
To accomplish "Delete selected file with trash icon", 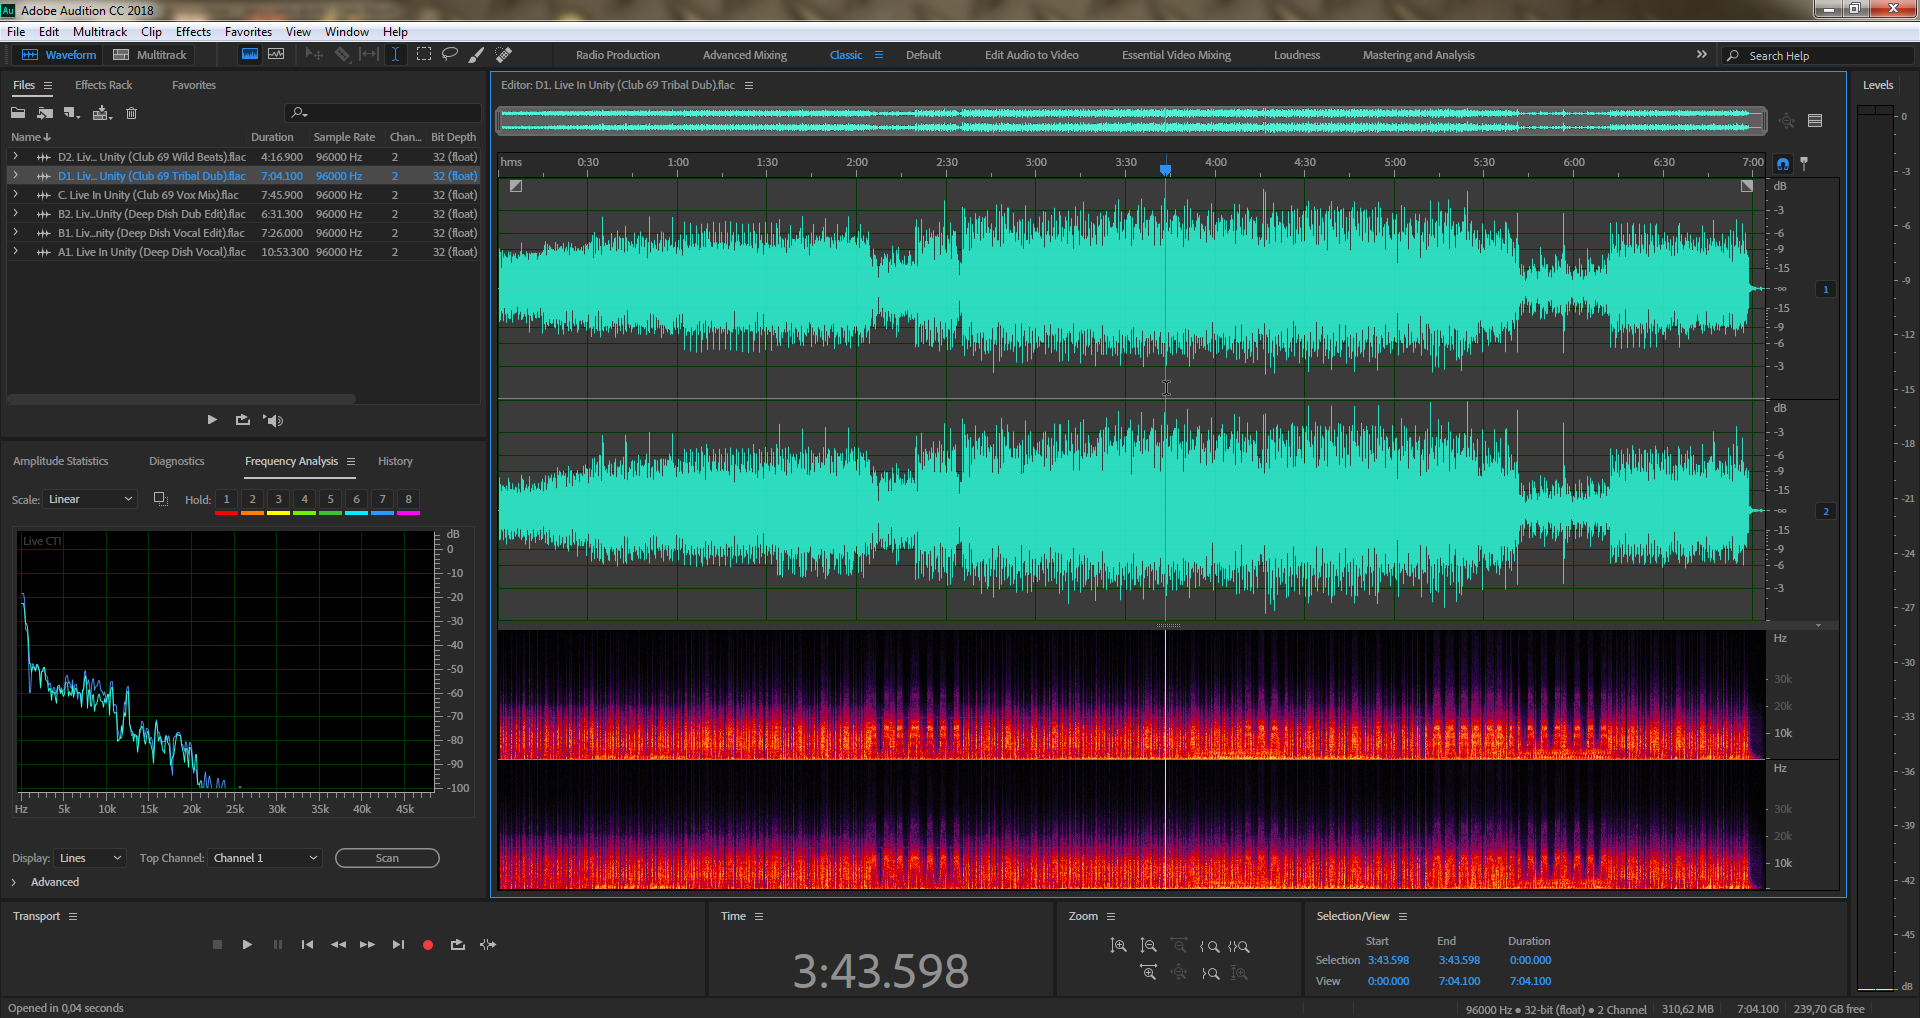I will tap(131, 113).
